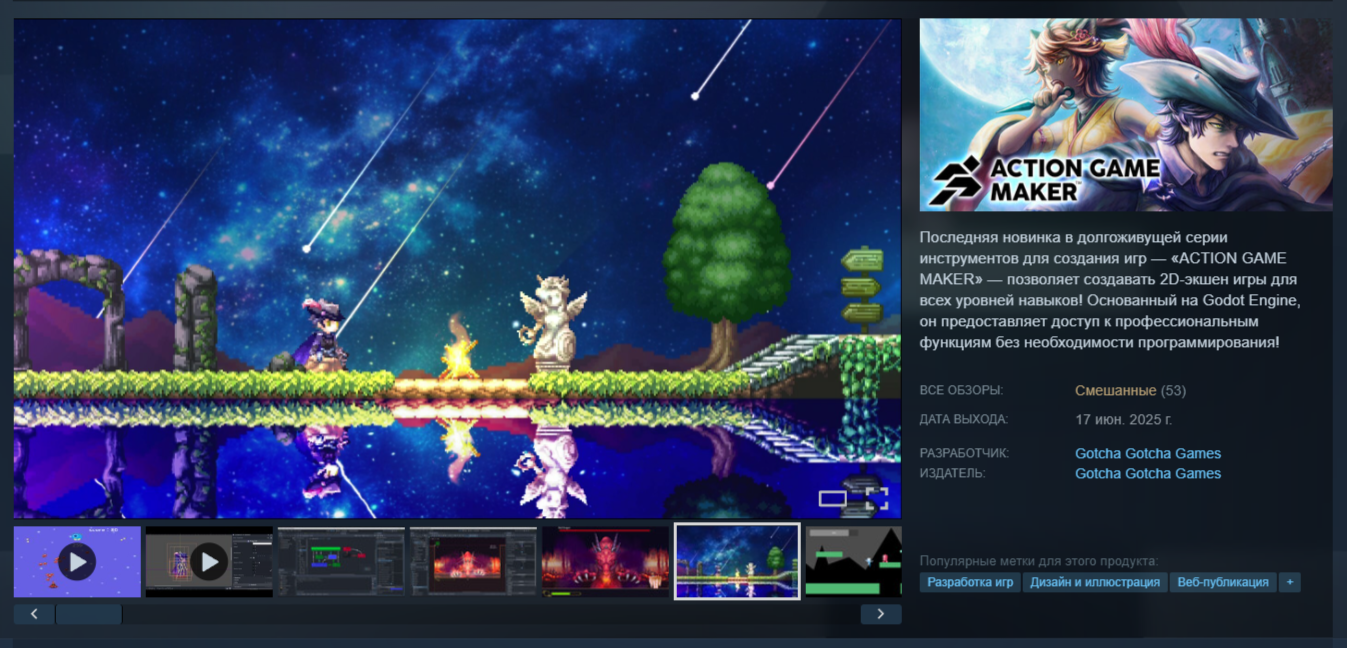
Task: Select the 'Разработка игр' tag
Action: (x=970, y=582)
